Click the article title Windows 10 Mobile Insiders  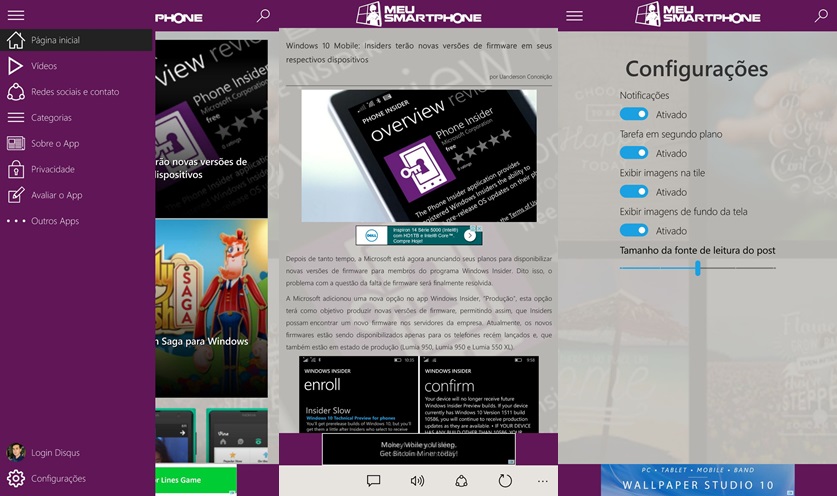[x=418, y=52]
